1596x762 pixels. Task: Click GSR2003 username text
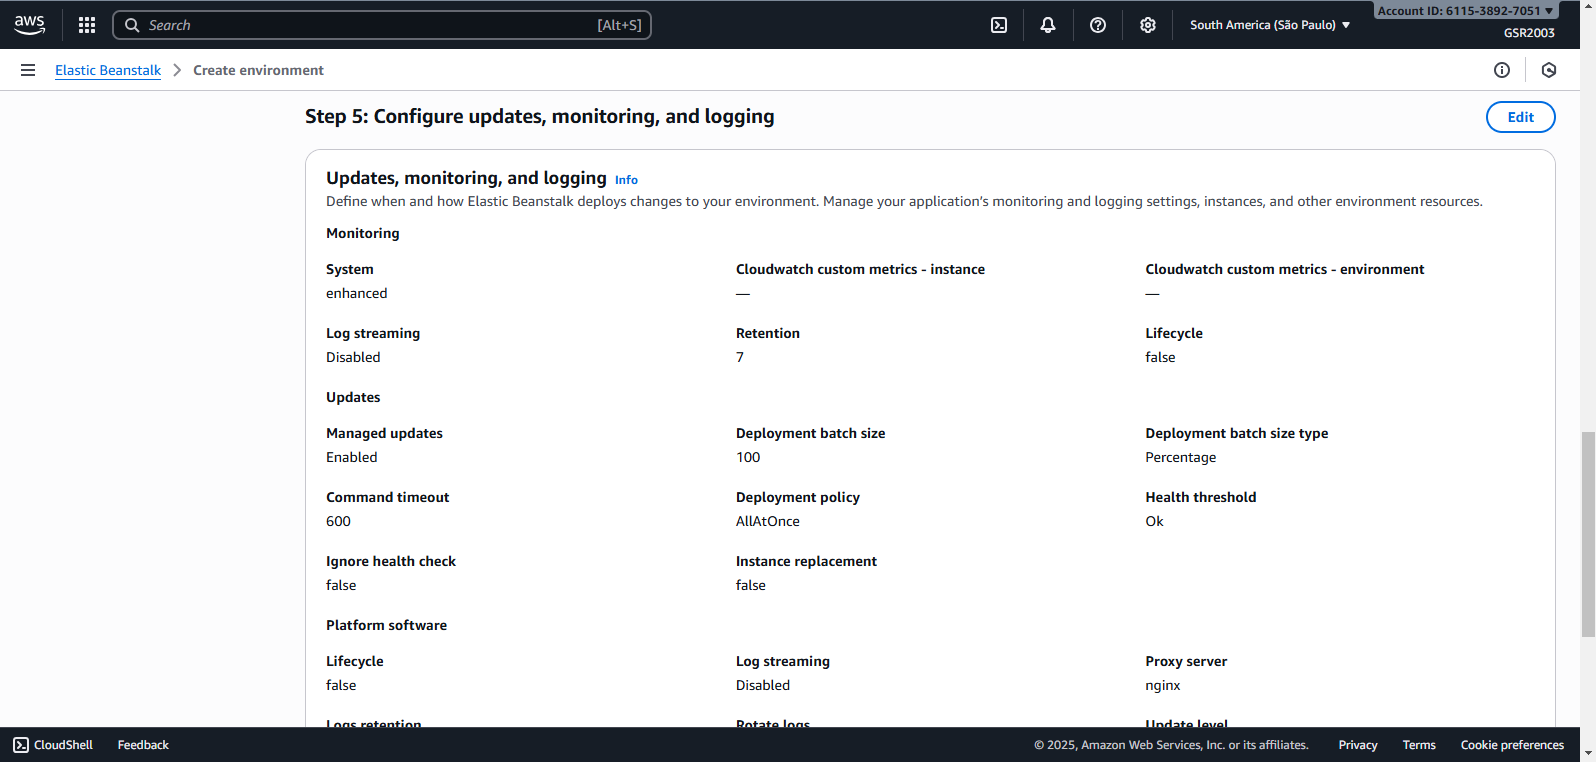click(x=1529, y=33)
